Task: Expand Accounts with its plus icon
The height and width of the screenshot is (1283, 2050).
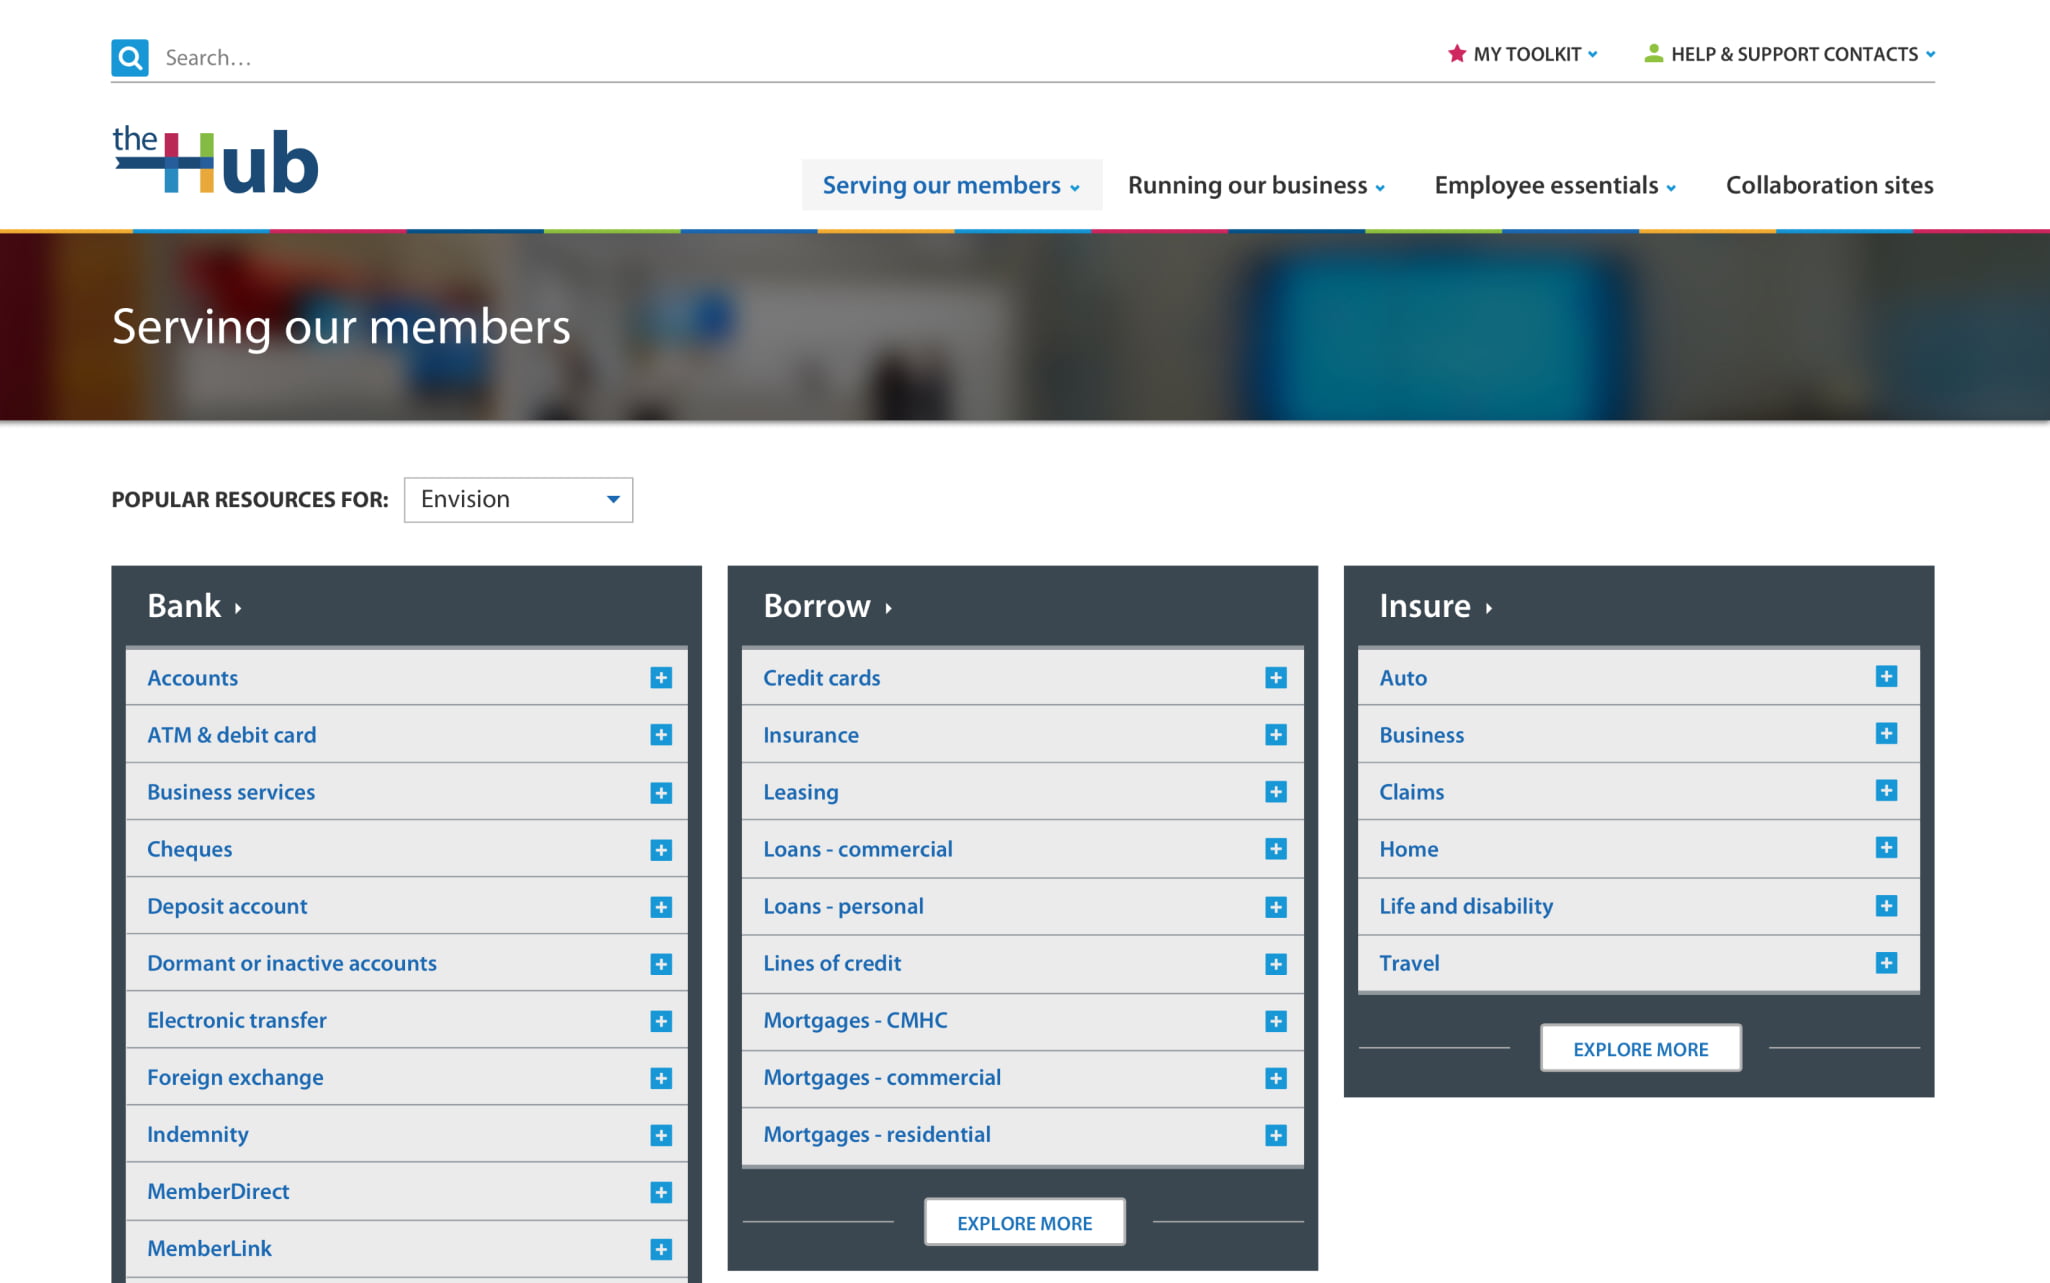Action: 661,678
